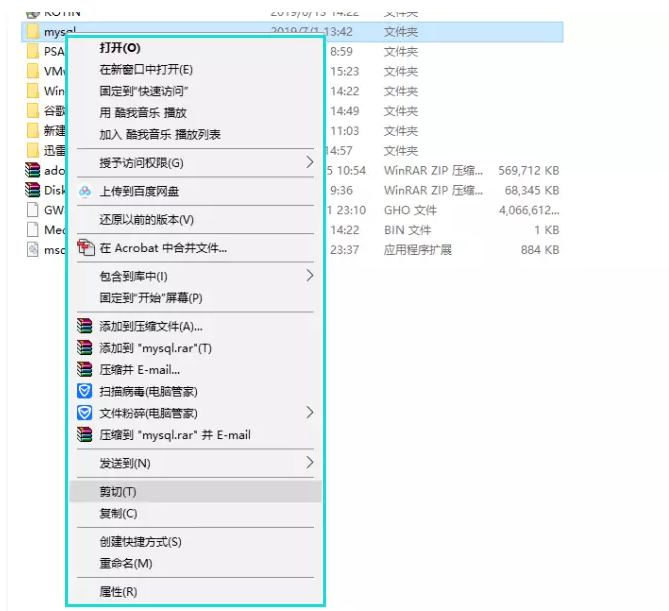Image resolution: width=669 pixels, height=611 pixels.
Task: Click the 68,345 KB size cell
Action: click(532, 190)
